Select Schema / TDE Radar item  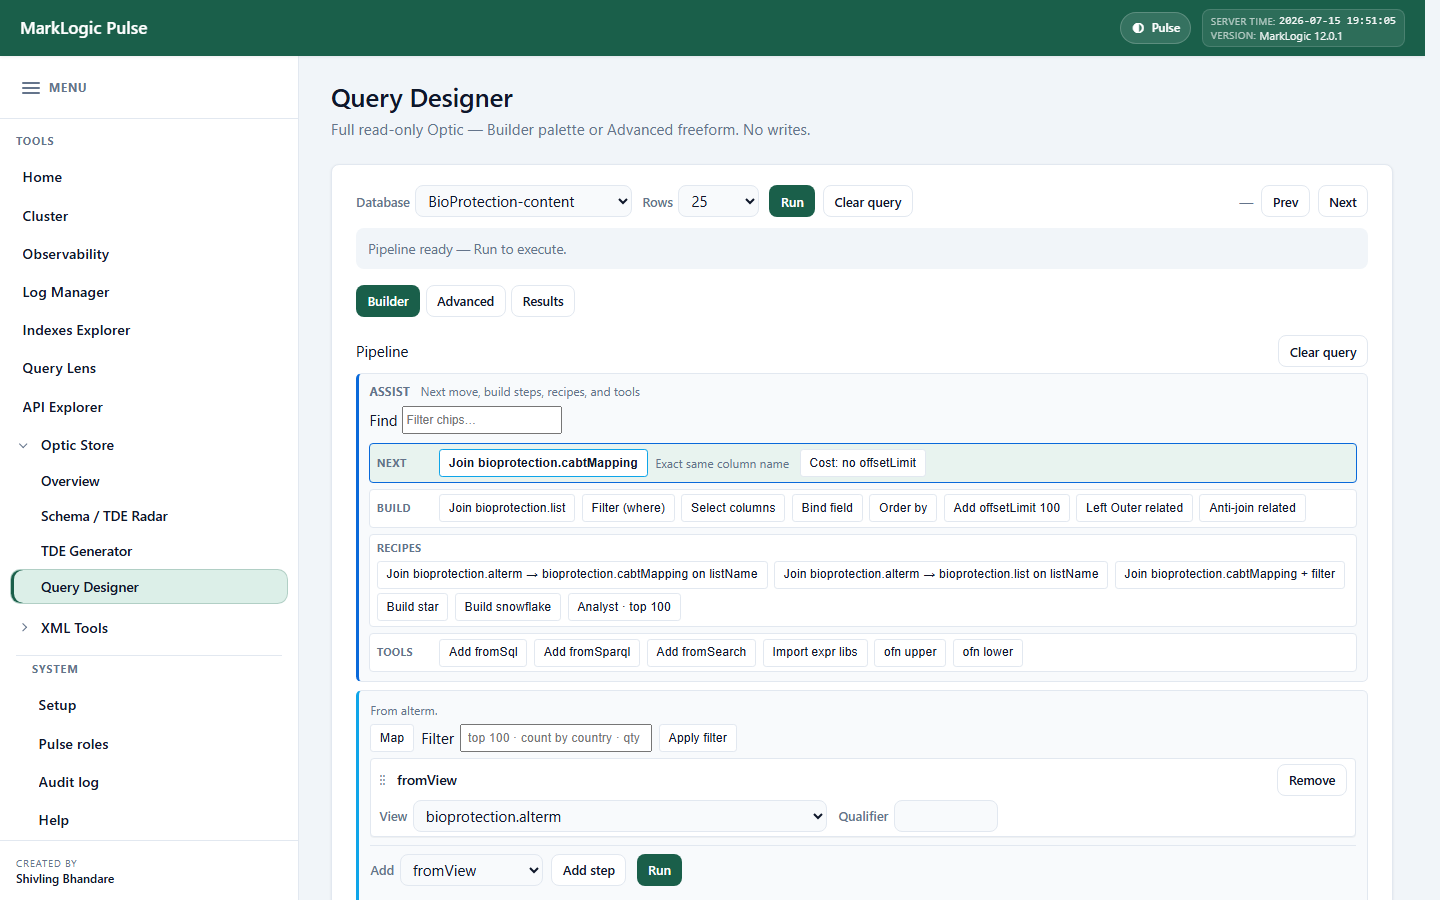(x=104, y=516)
